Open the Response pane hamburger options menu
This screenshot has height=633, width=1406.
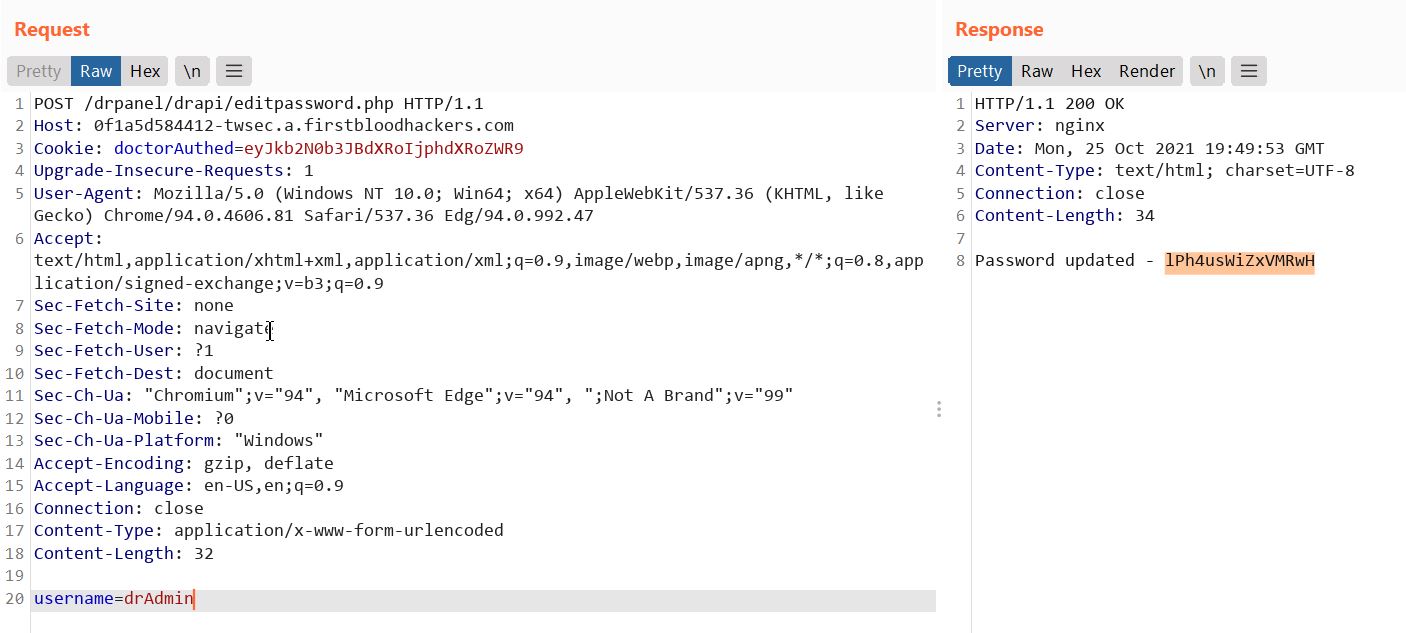pyautogui.click(x=1249, y=71)
